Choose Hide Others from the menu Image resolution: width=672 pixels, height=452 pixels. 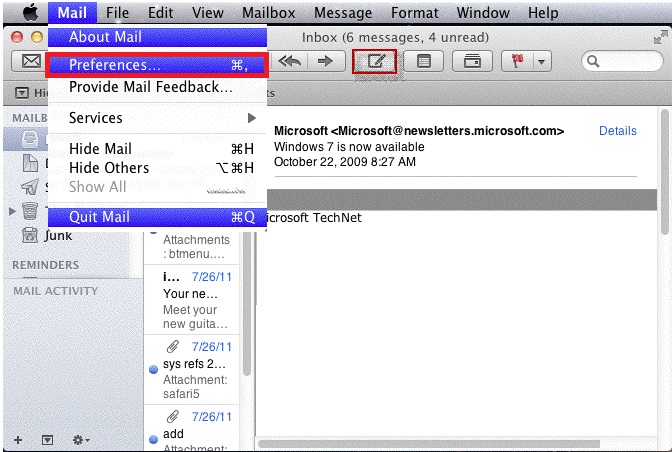[157, 168]
